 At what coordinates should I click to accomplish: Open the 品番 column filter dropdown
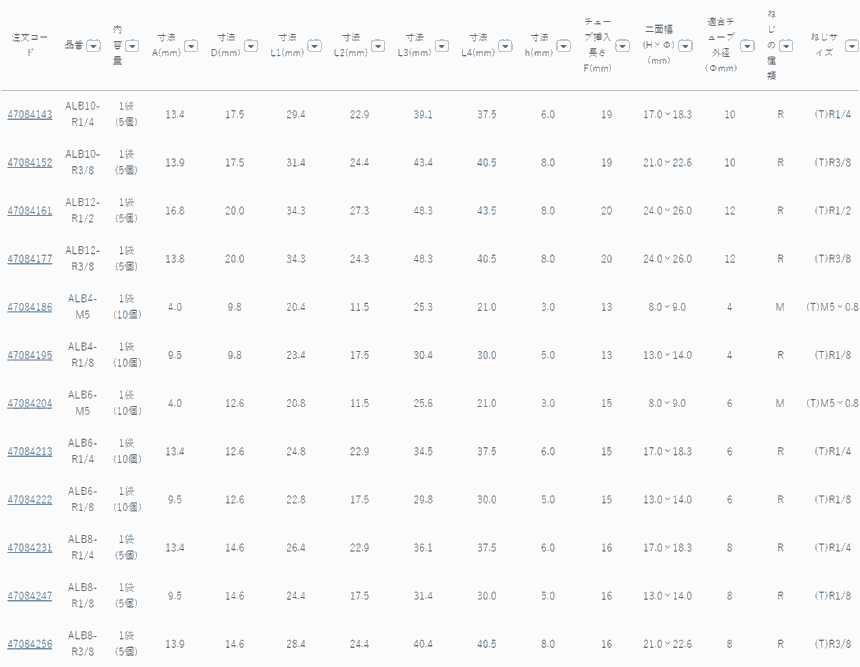point(93,45)
